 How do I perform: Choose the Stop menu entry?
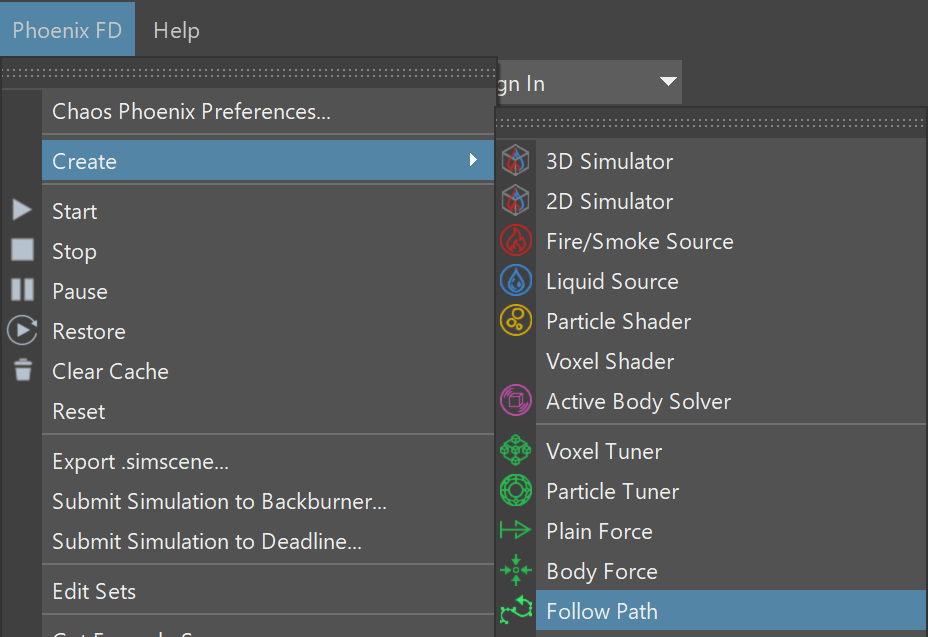coord(268,251)
